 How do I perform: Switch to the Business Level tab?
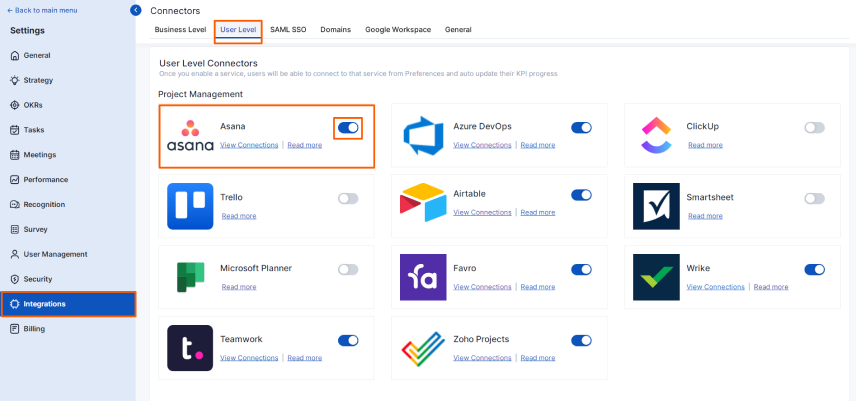tap(180, 29)
